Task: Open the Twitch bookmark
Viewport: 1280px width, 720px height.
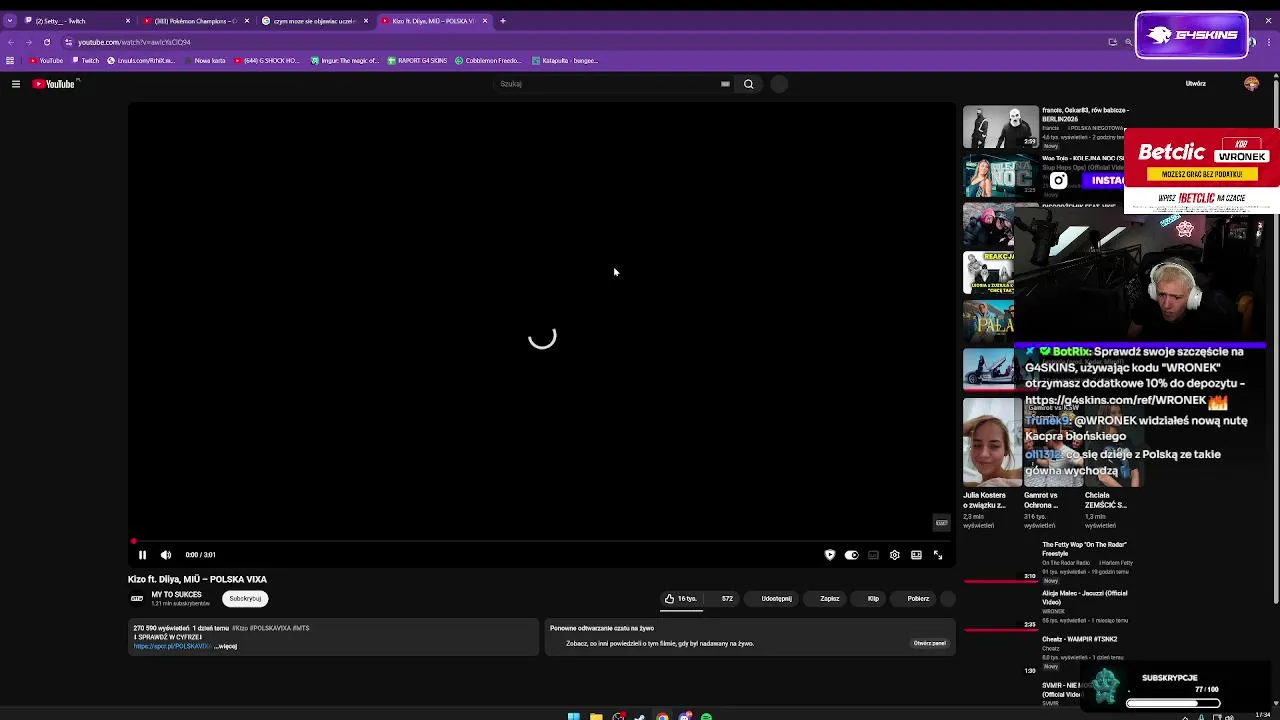Action: (x=86, y=61)
